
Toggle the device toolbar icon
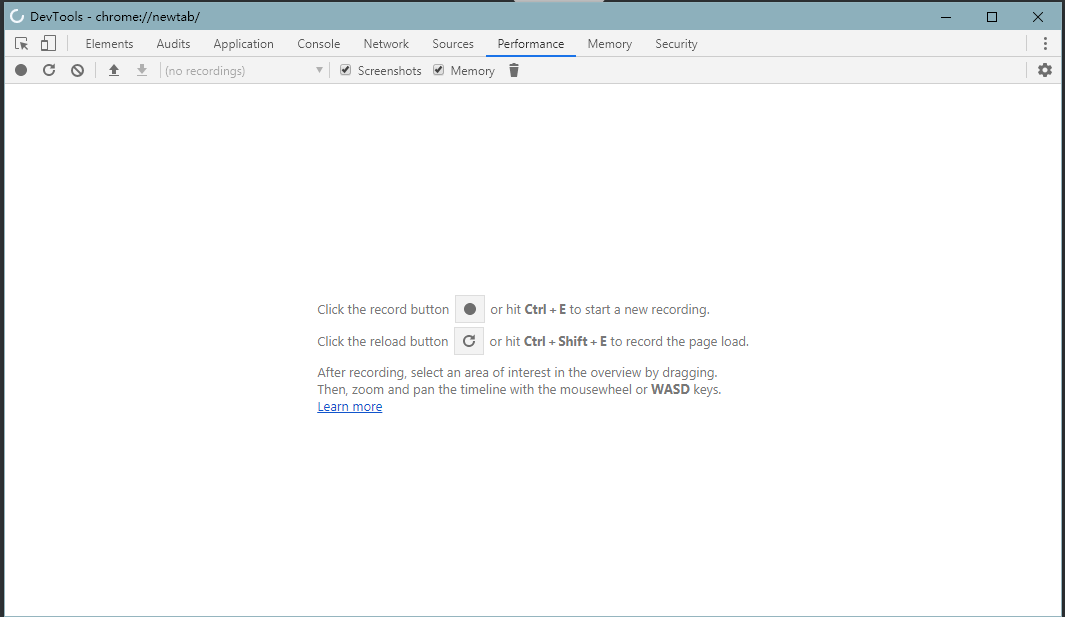(48, 44)
